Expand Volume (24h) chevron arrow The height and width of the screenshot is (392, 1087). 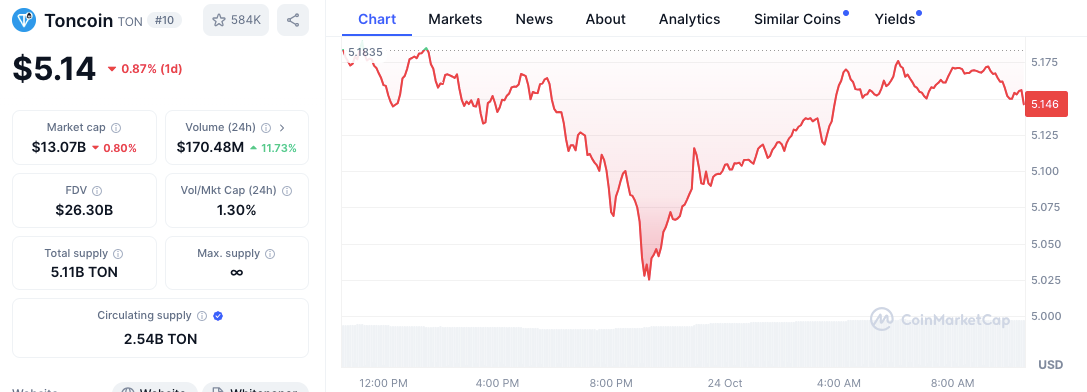coord(281,128)
